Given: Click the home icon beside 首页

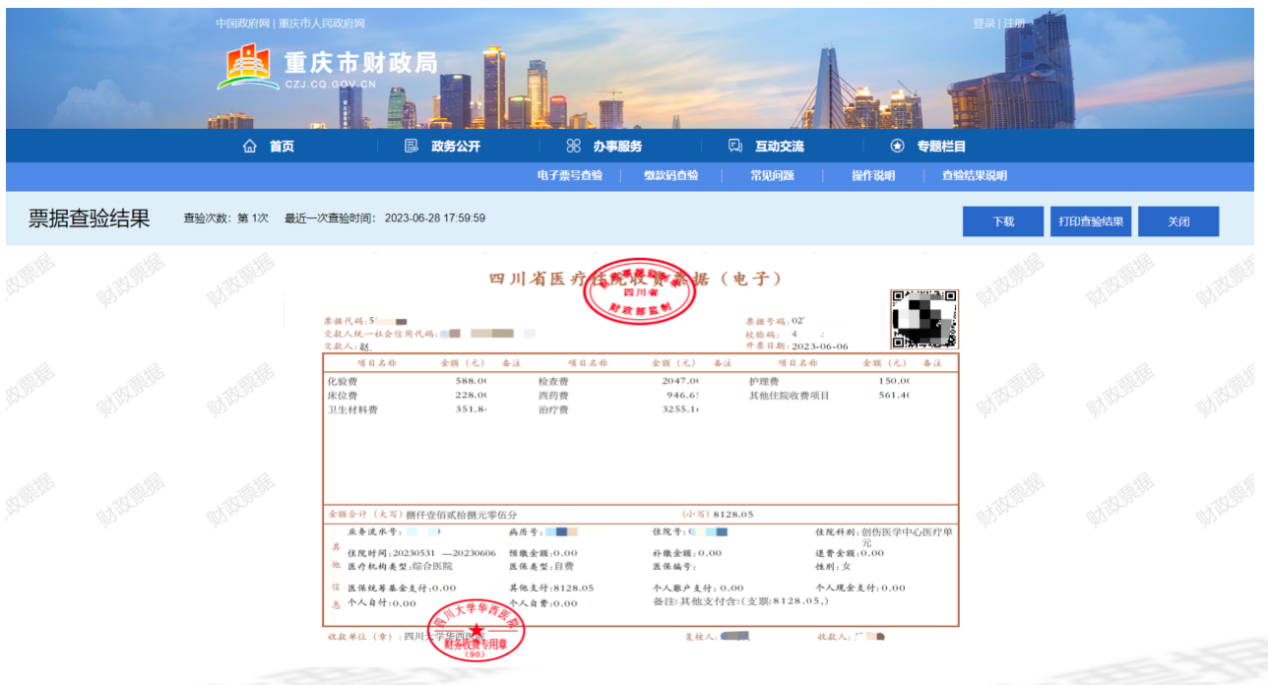Looking at the screenshot, I should (x=250, y=146).
